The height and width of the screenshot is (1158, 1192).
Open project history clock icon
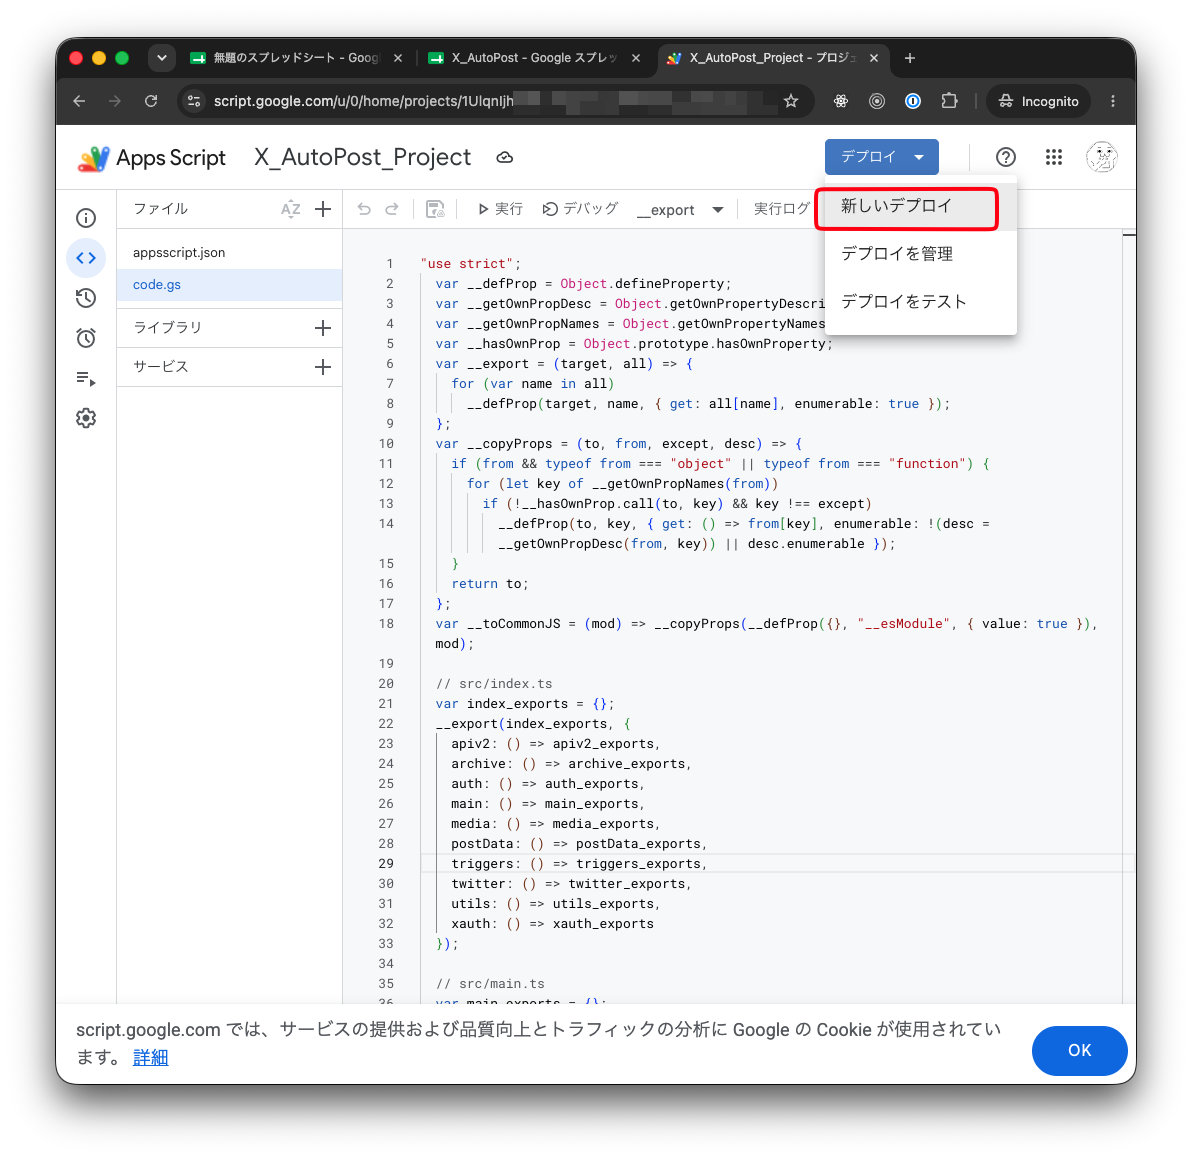pyautogui.click(x=86, y=298)
